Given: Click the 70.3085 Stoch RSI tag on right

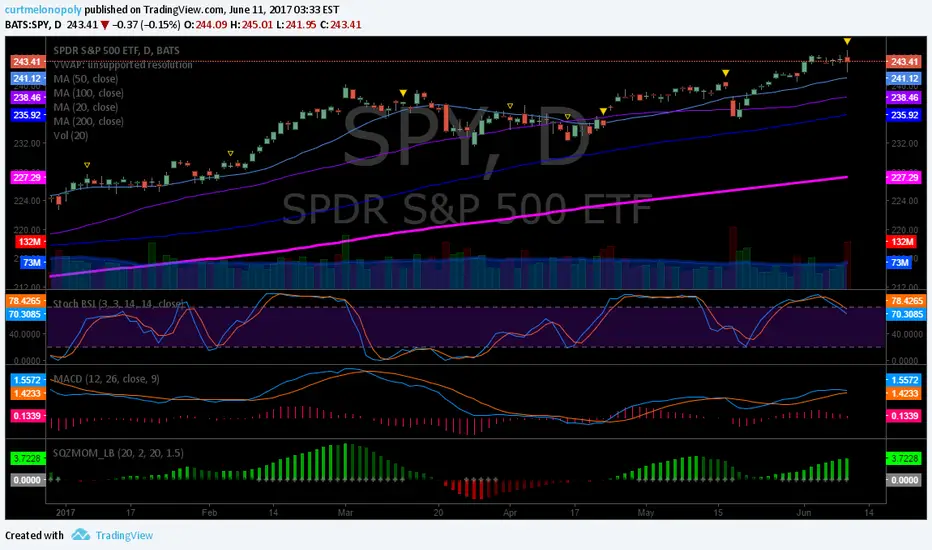Looking at the screenshot, I should click(906, 314).
